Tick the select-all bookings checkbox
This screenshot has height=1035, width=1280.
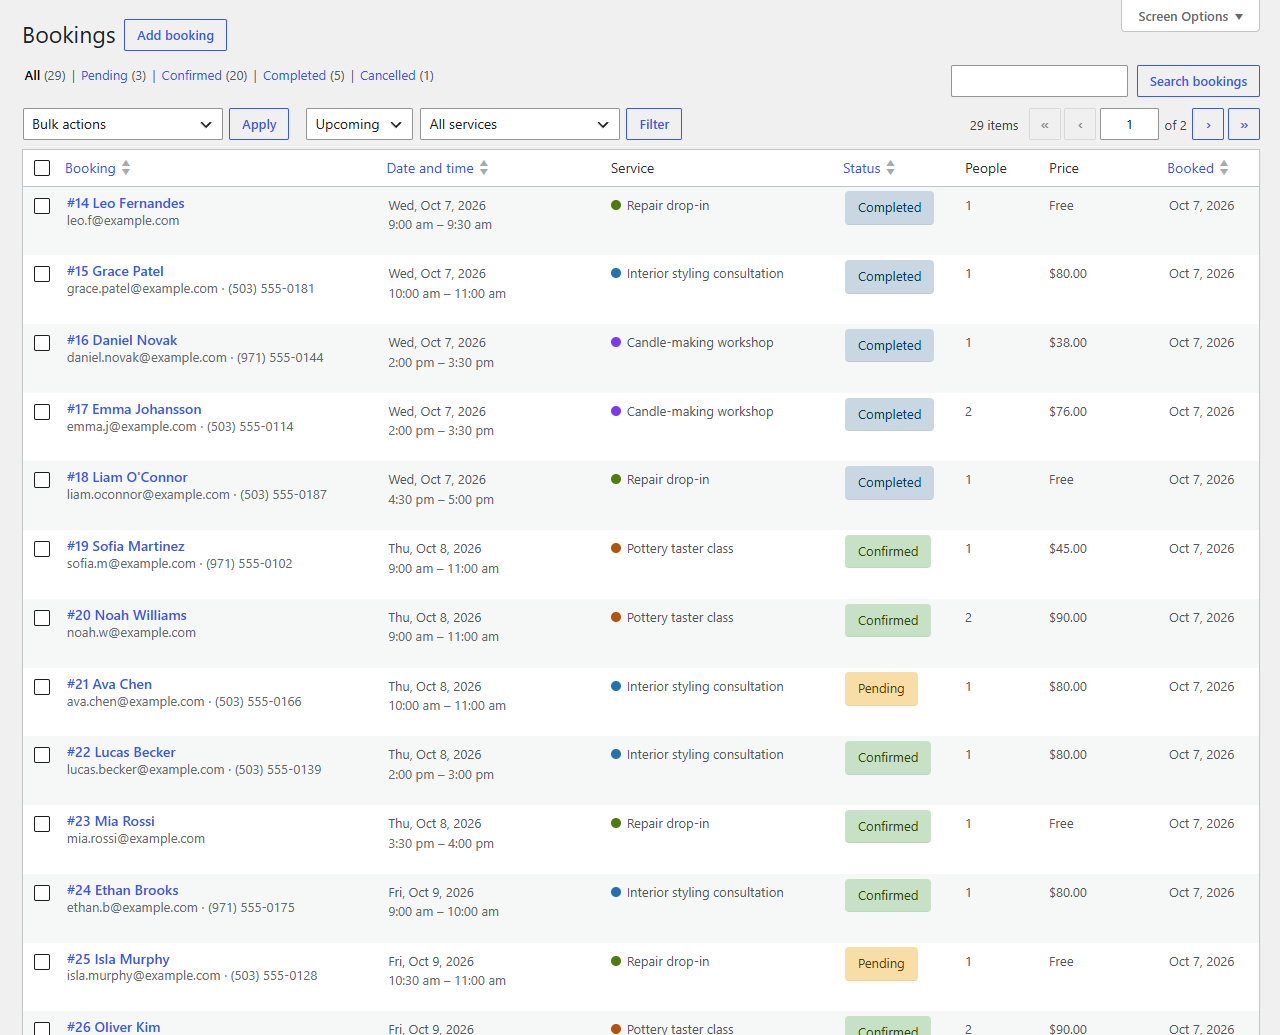pyautogui.click(x=42, y=168)
